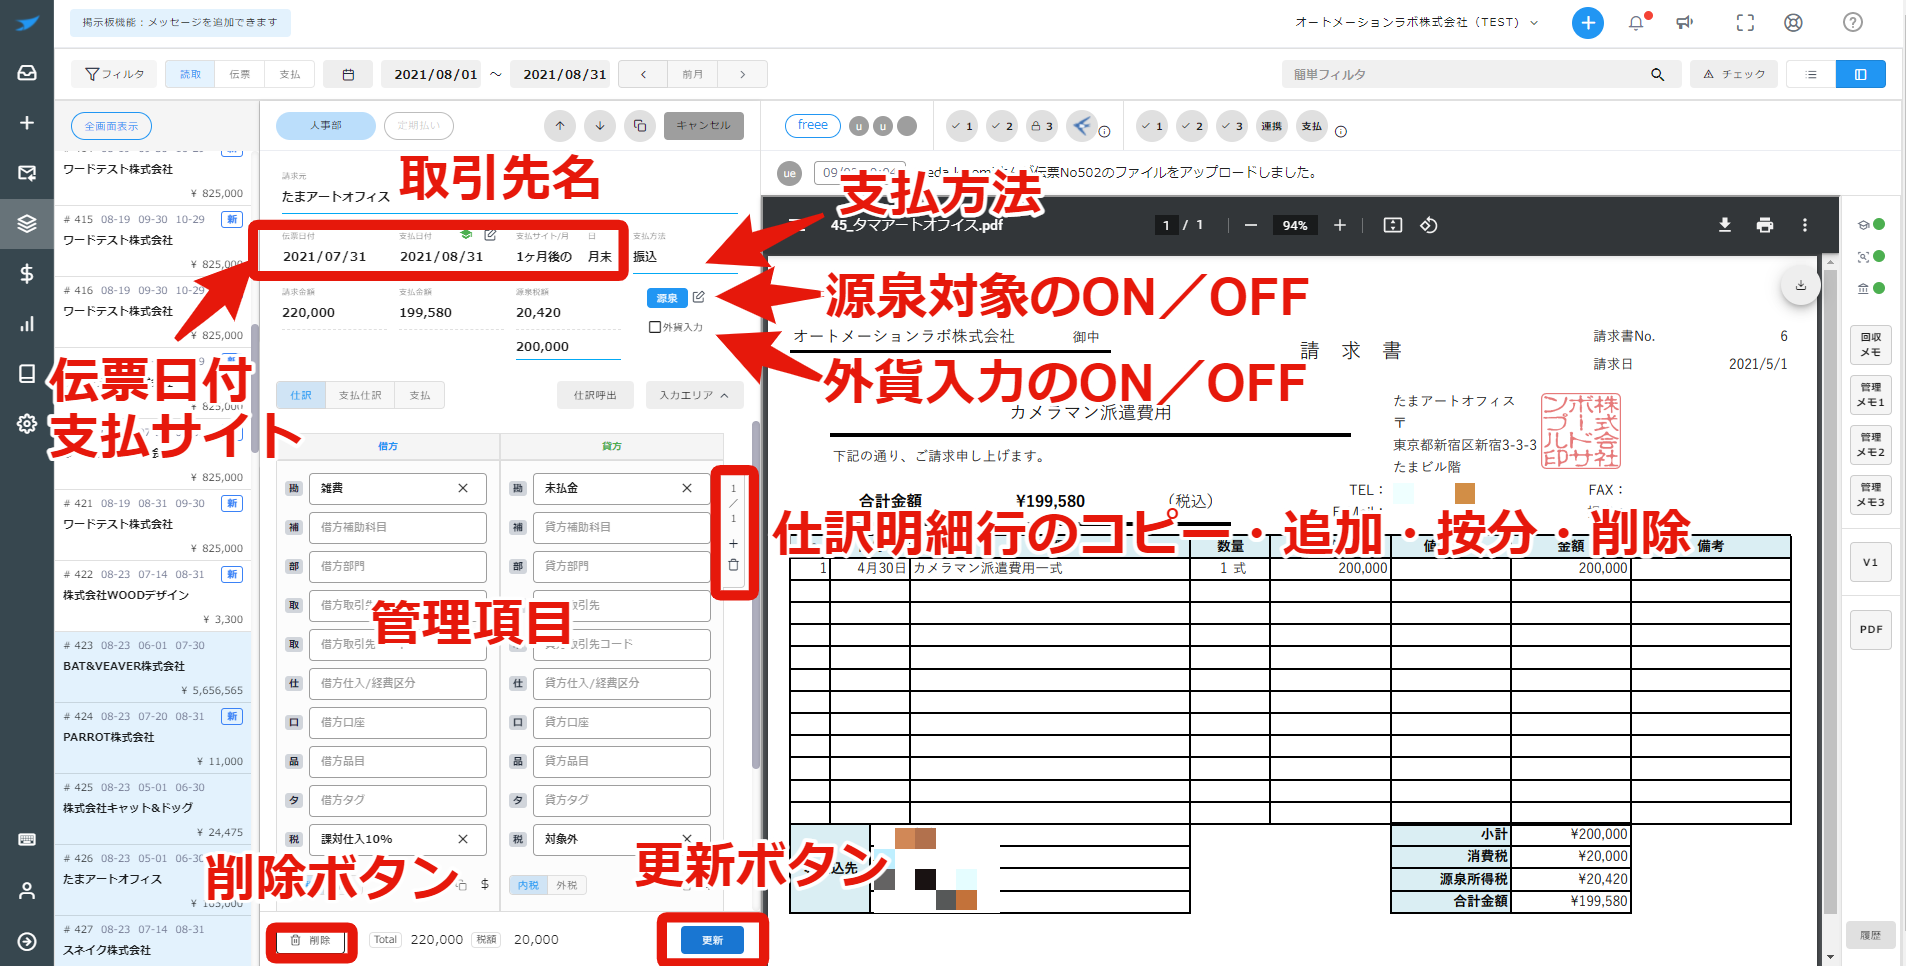Open the inbox tray icon in left sidebar
This screenshot has height=966, width=1906.
click(x=27, y=73)
